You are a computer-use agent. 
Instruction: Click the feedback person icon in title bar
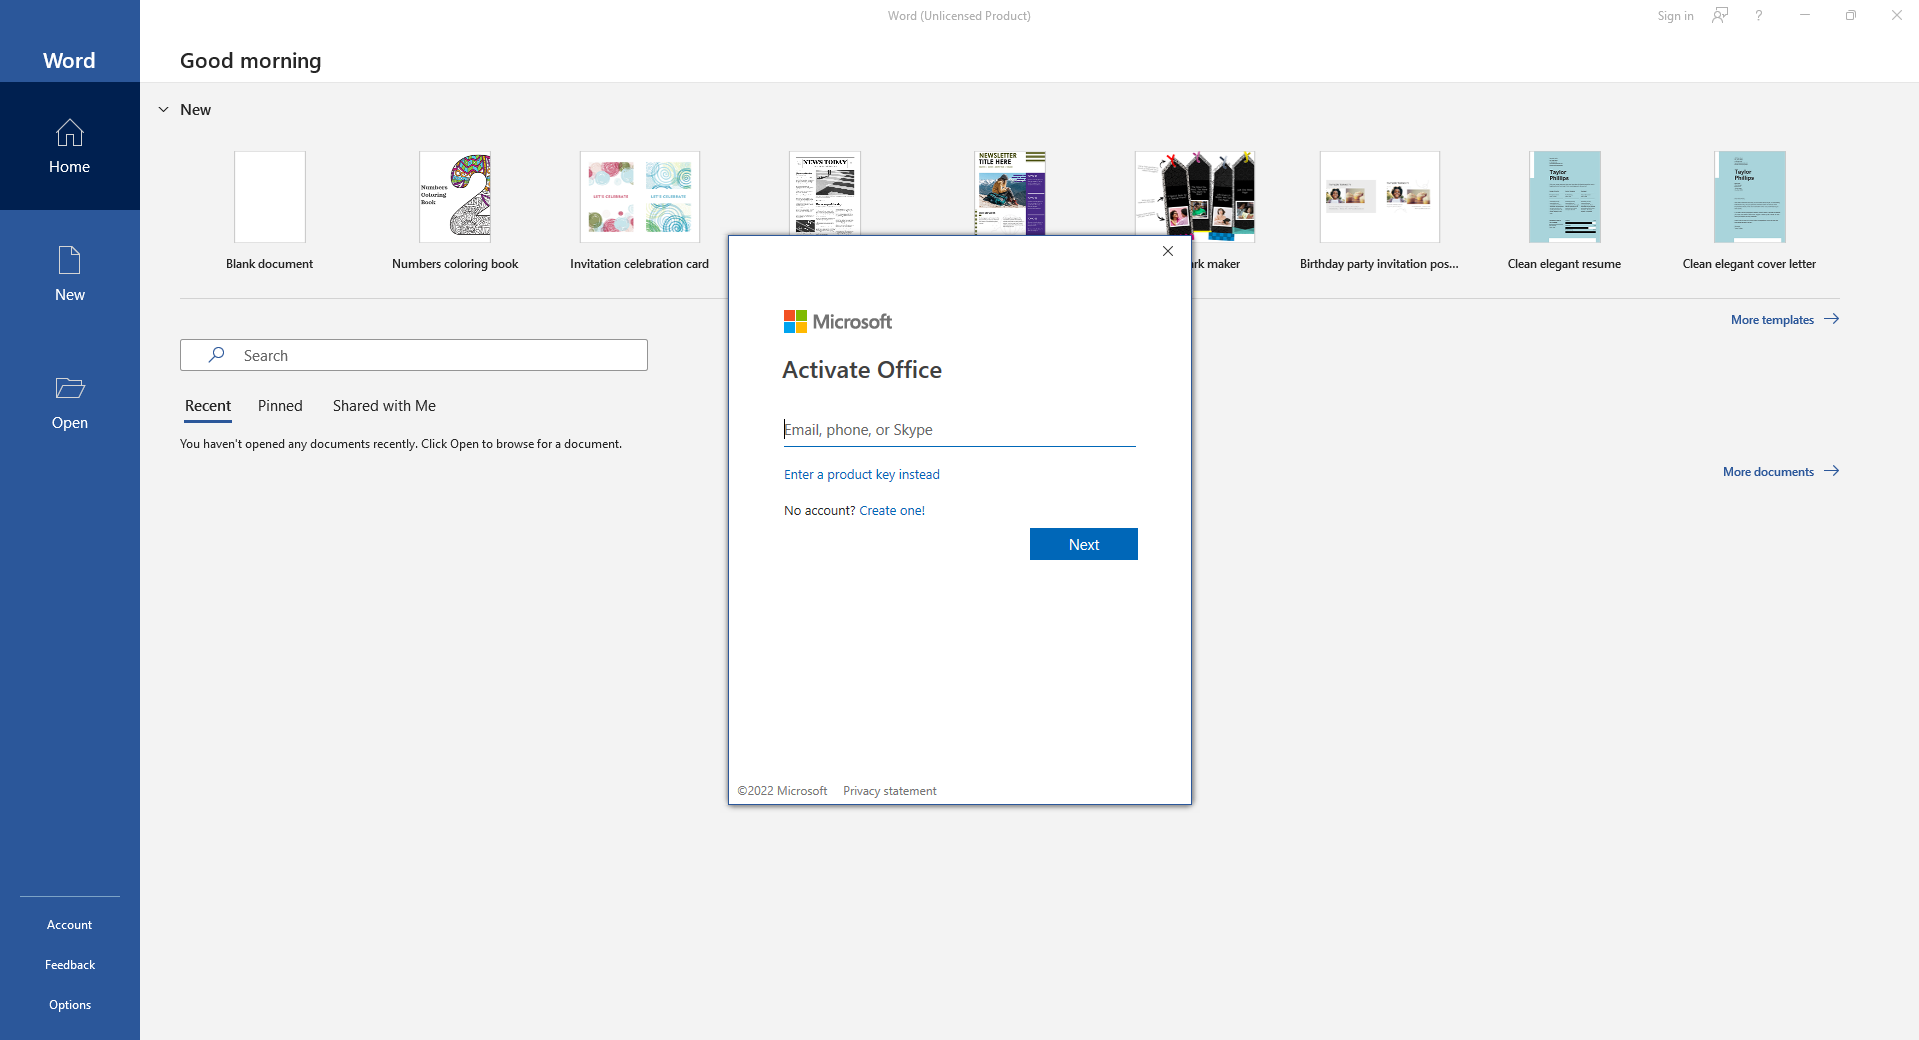(x=1720, y=16)
